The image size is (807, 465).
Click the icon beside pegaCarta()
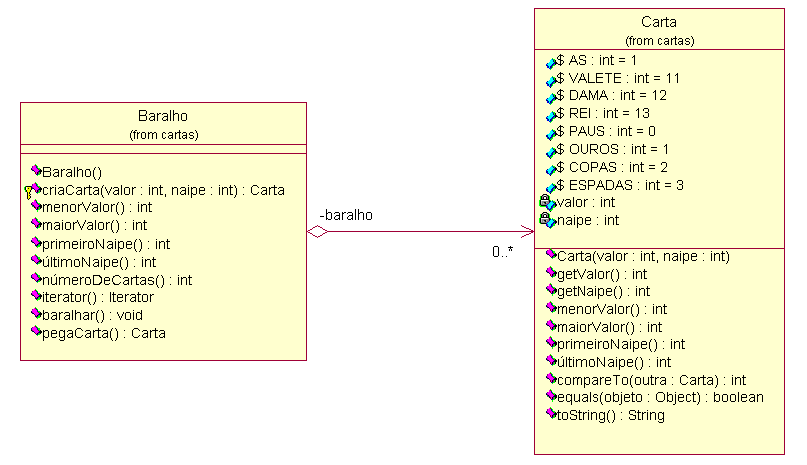(x=36, y=331)
